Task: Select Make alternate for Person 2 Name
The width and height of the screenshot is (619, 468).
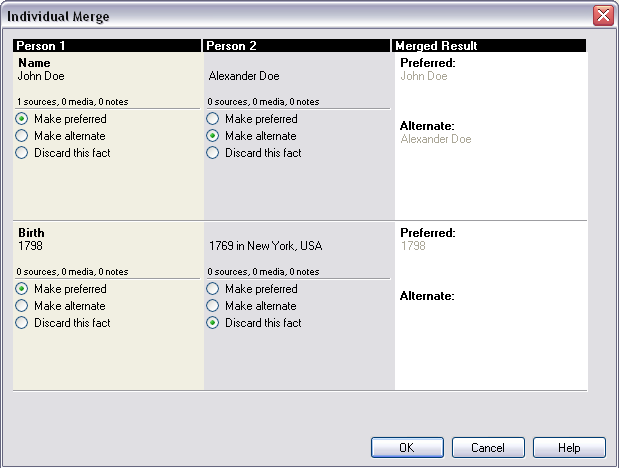Action: (x=213, y=136)
